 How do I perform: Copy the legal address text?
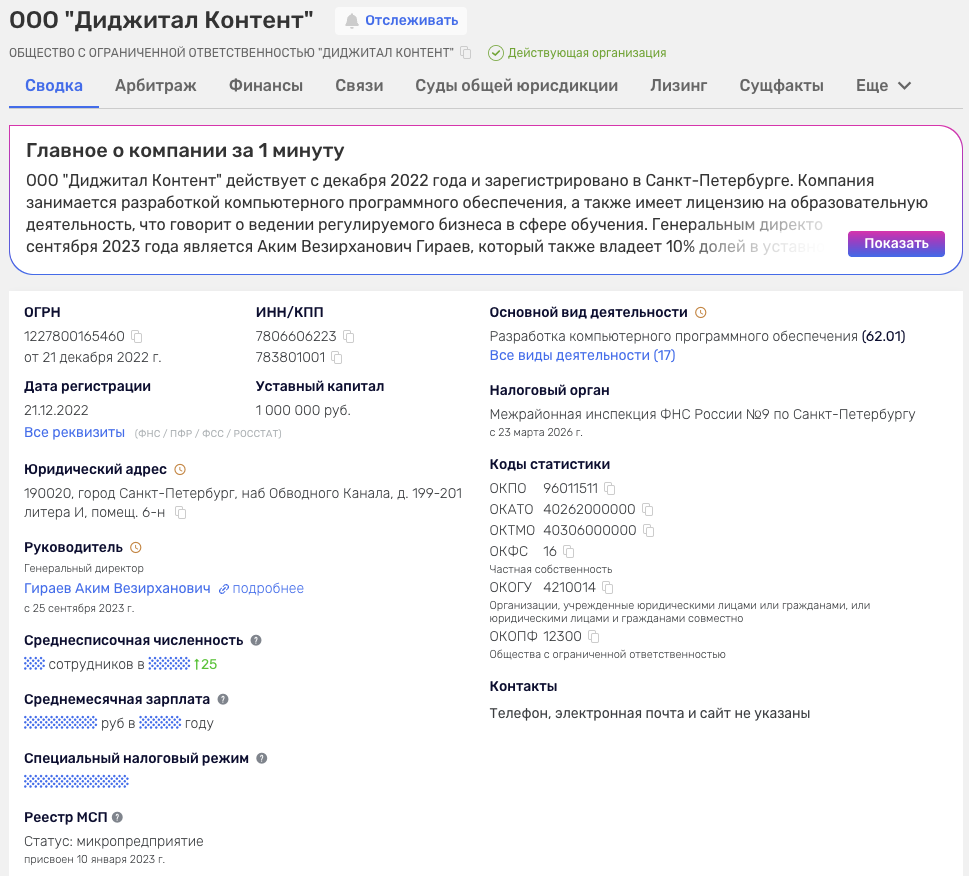[181, 513]
